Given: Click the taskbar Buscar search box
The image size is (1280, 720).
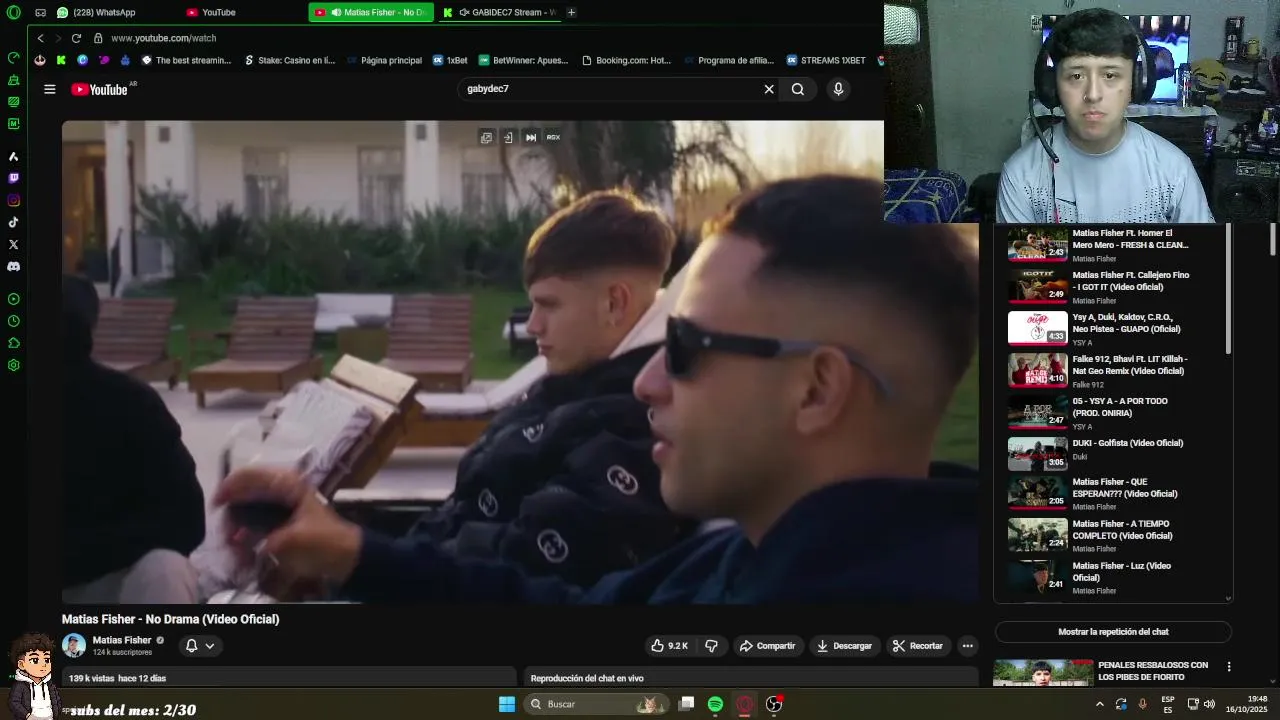Looking at the screenshot, I should (597, 704).
